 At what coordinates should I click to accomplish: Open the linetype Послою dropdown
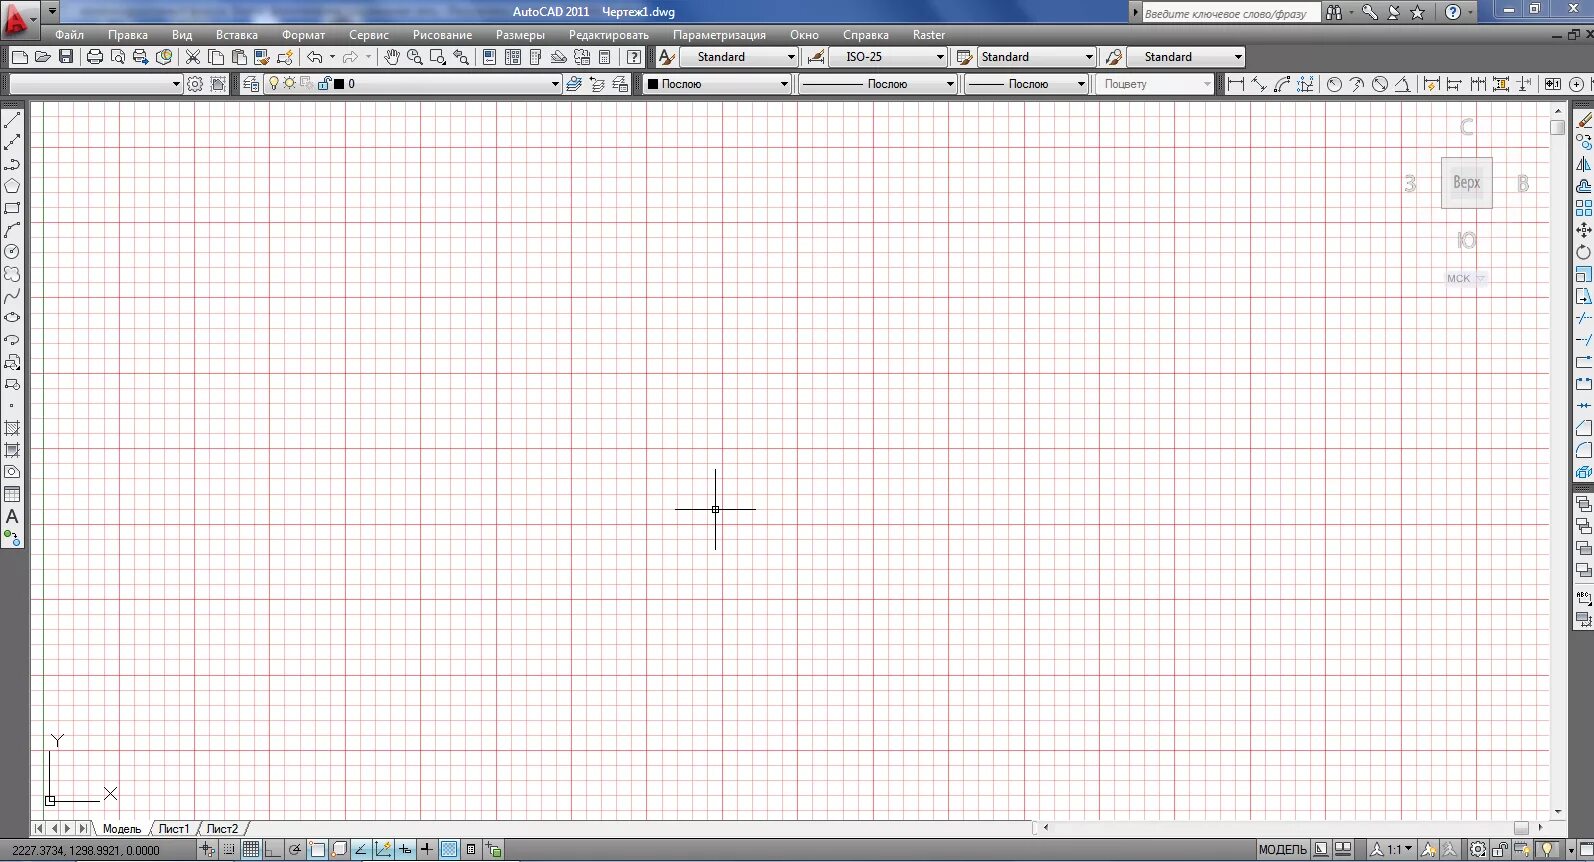tap(877, 84)
